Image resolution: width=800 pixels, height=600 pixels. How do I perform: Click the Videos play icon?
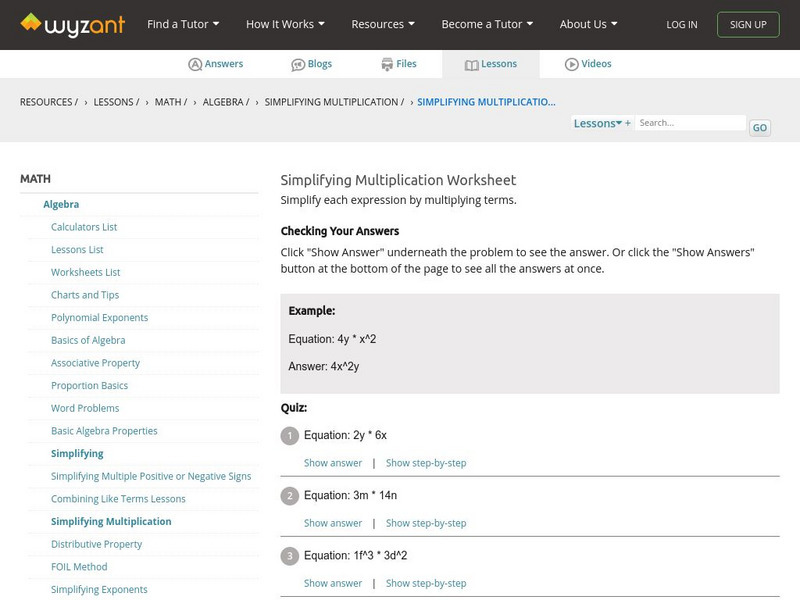[572, 64]
